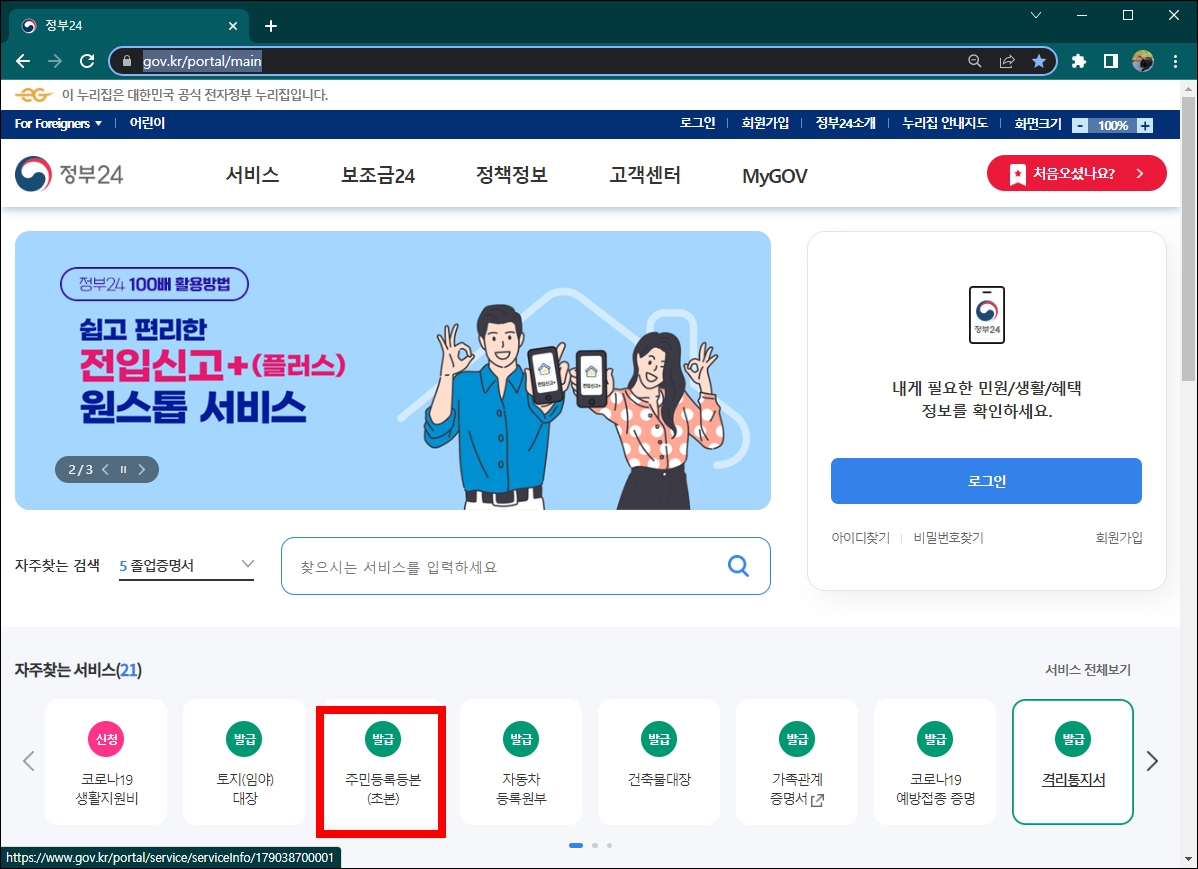Open the 가족관계증명서 service icon
This screenshot has width=1198, height=869.
[x=797, y=762]
